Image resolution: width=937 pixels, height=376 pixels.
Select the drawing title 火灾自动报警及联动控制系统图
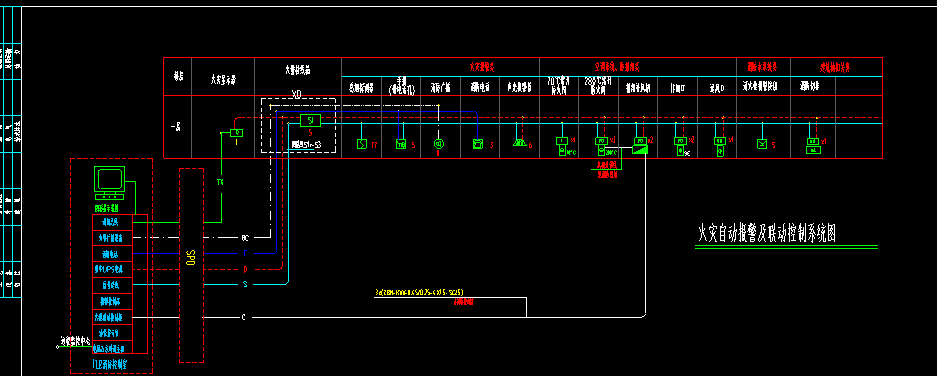[x=767, y=233]
